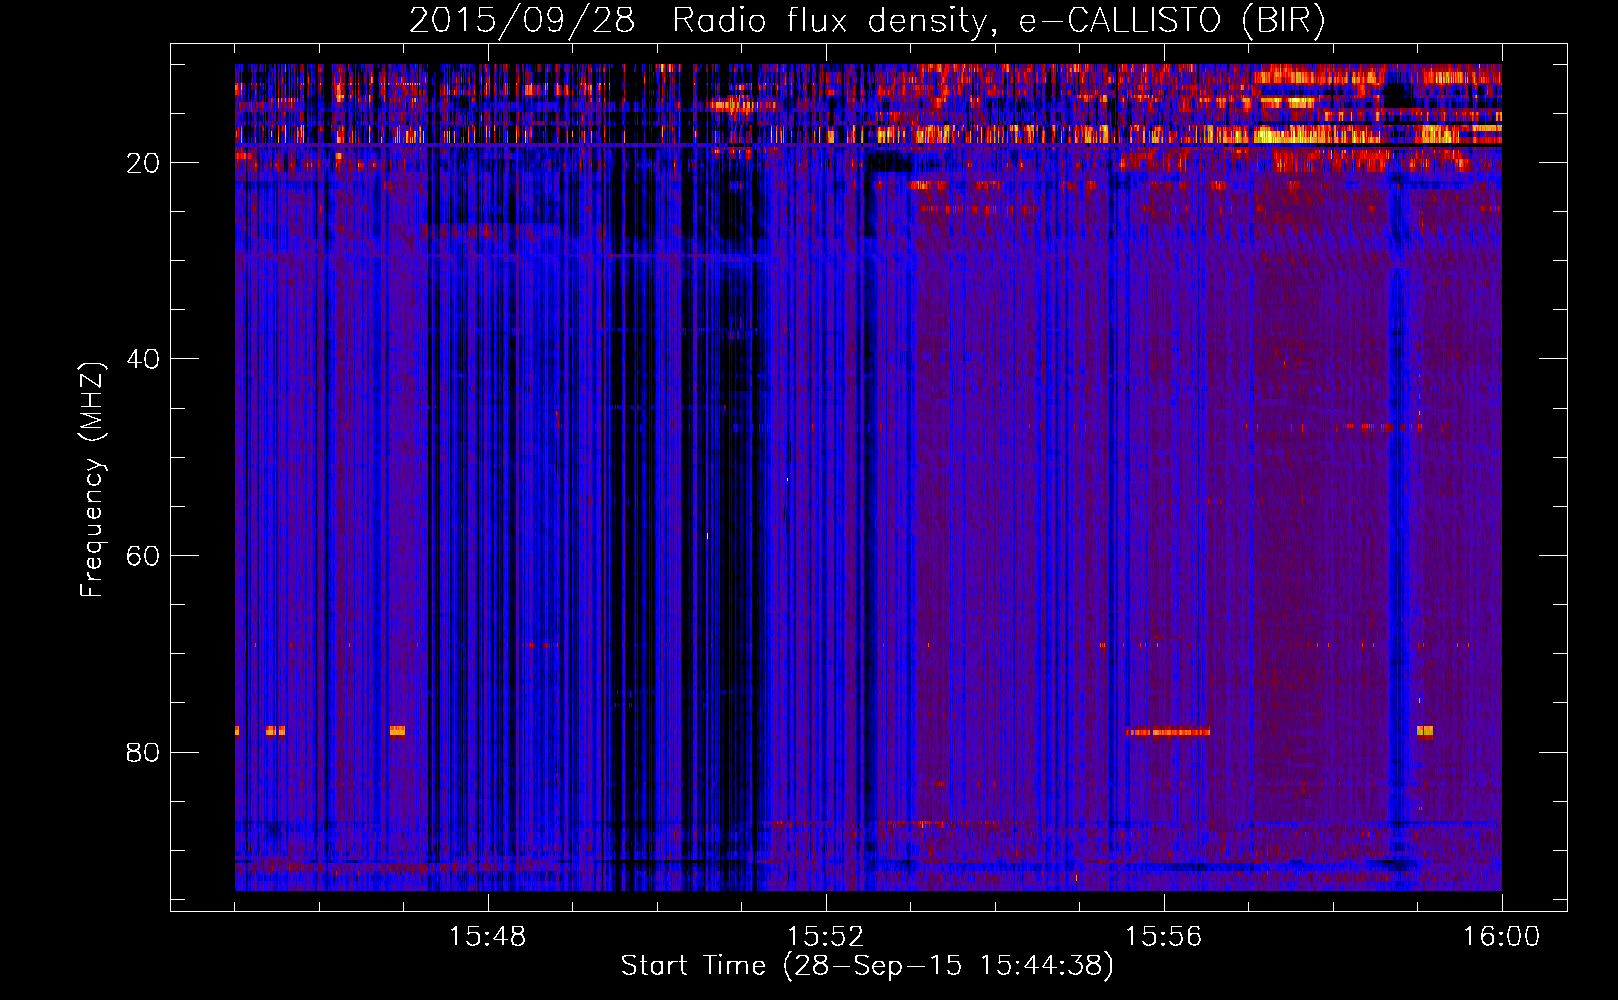Click the 15:52 time tick label
1618x1000 pixels.
(825, 937)
